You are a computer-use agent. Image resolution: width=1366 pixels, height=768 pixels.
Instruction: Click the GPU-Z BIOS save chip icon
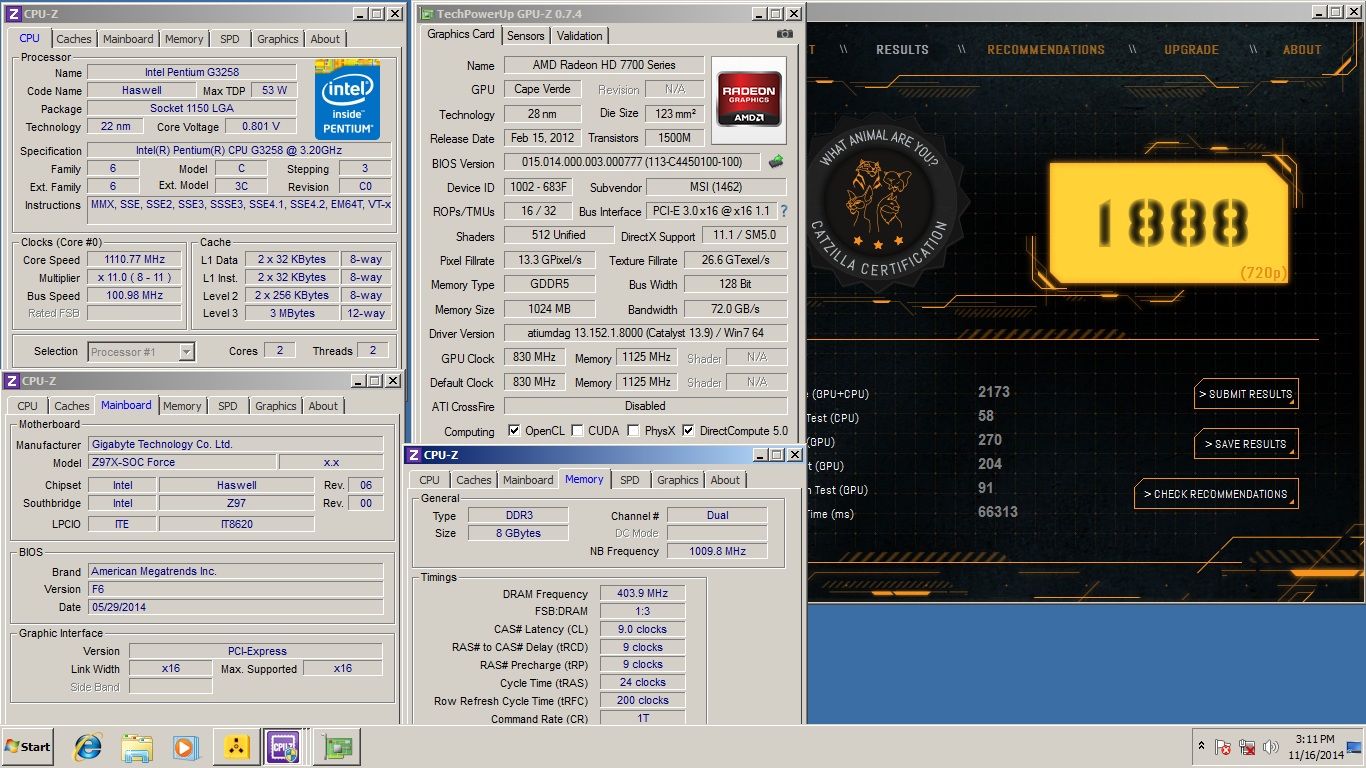(x=776, y=162)
